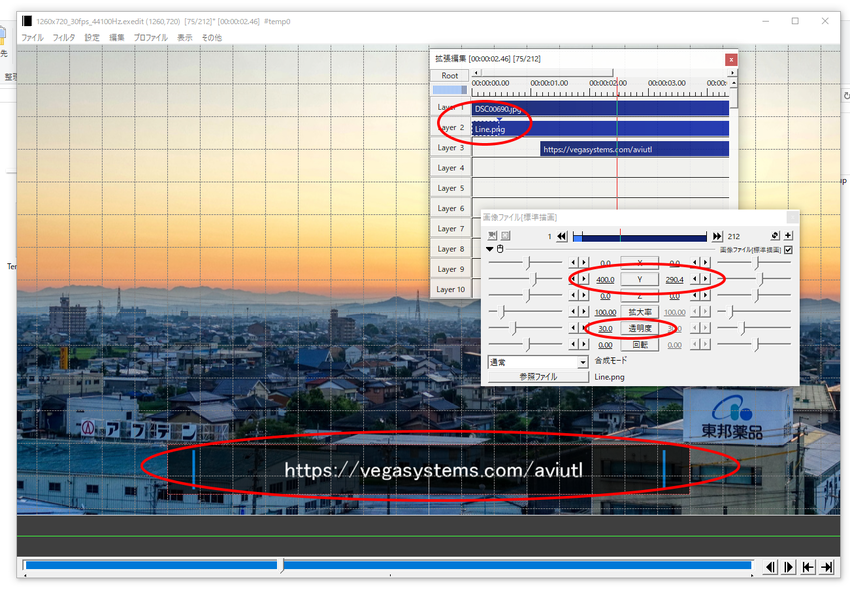The height and width of the screenshot is (590, 850).
Task: Increase the start X value with right arrow
Action: click(584, 262)
